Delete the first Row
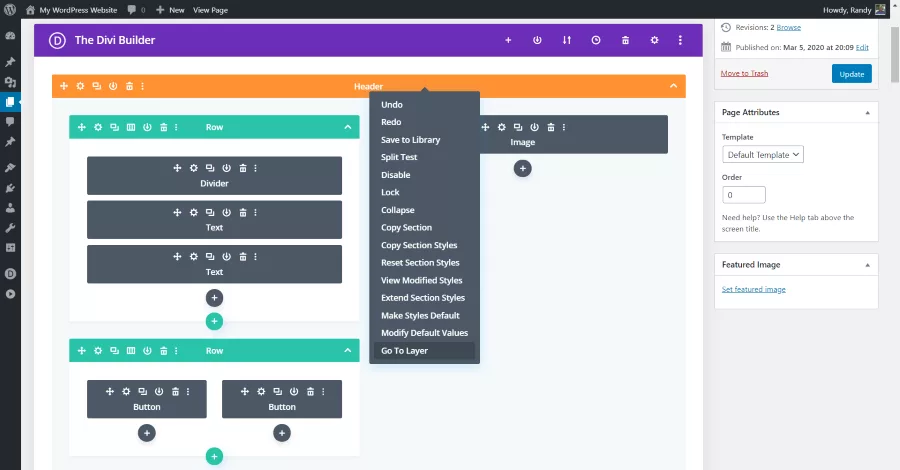900x470 pixels. (x=164, y=127)
